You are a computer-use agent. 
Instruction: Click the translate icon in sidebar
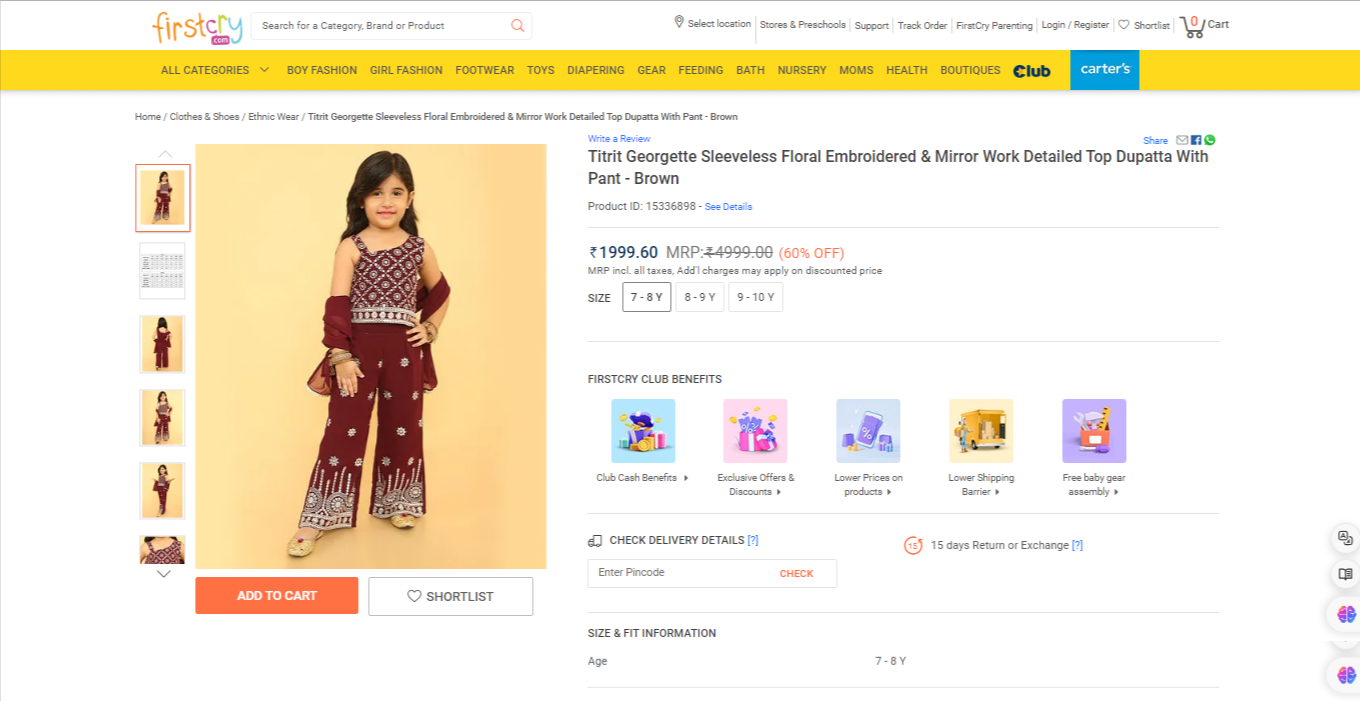click(x=1345, y=538)
